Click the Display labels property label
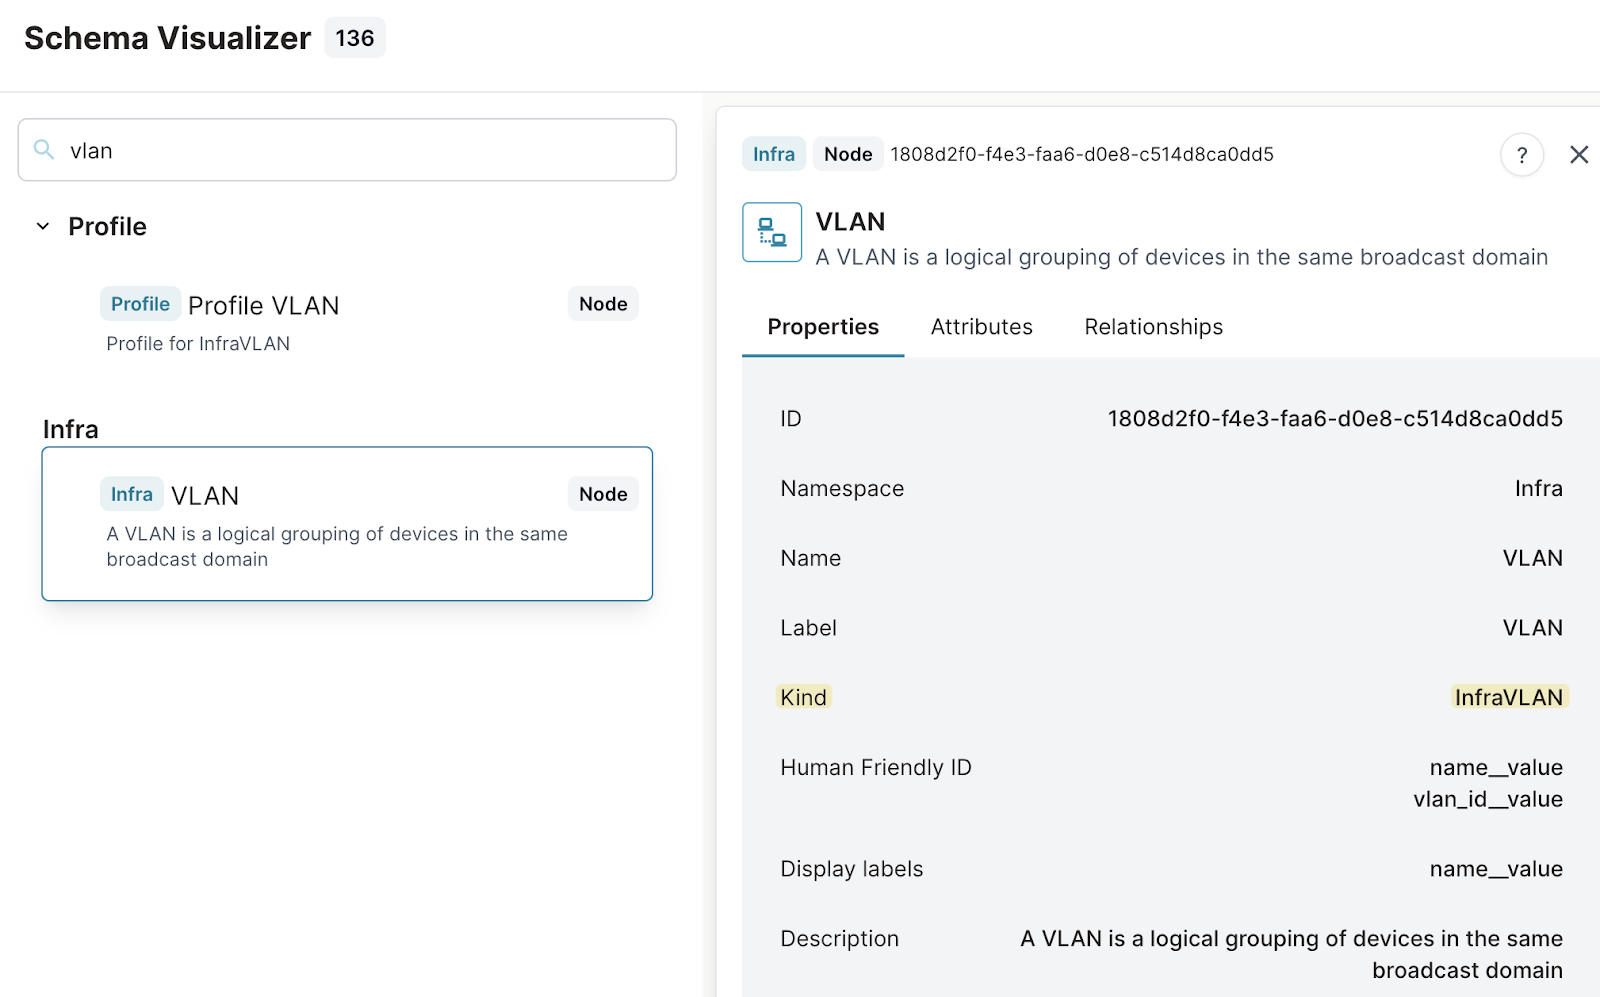Screen dimensions: 1600x997 point(852,869)
